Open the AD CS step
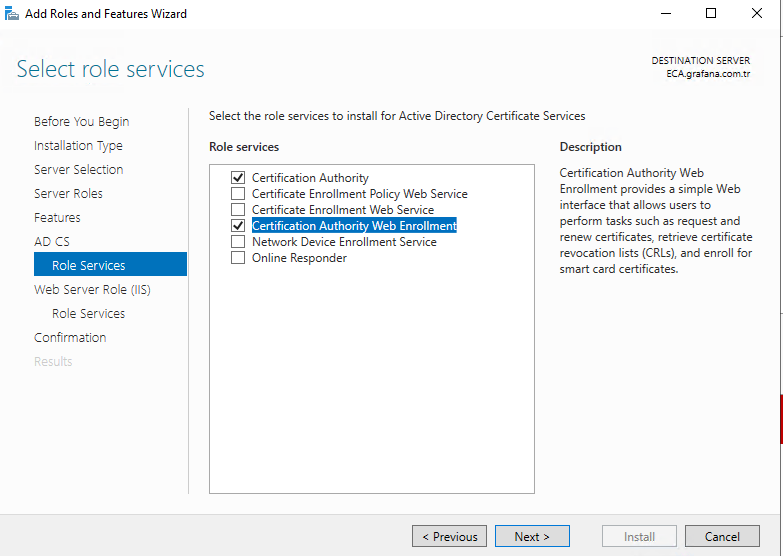 pyautogui.click(x=51, y=241)
